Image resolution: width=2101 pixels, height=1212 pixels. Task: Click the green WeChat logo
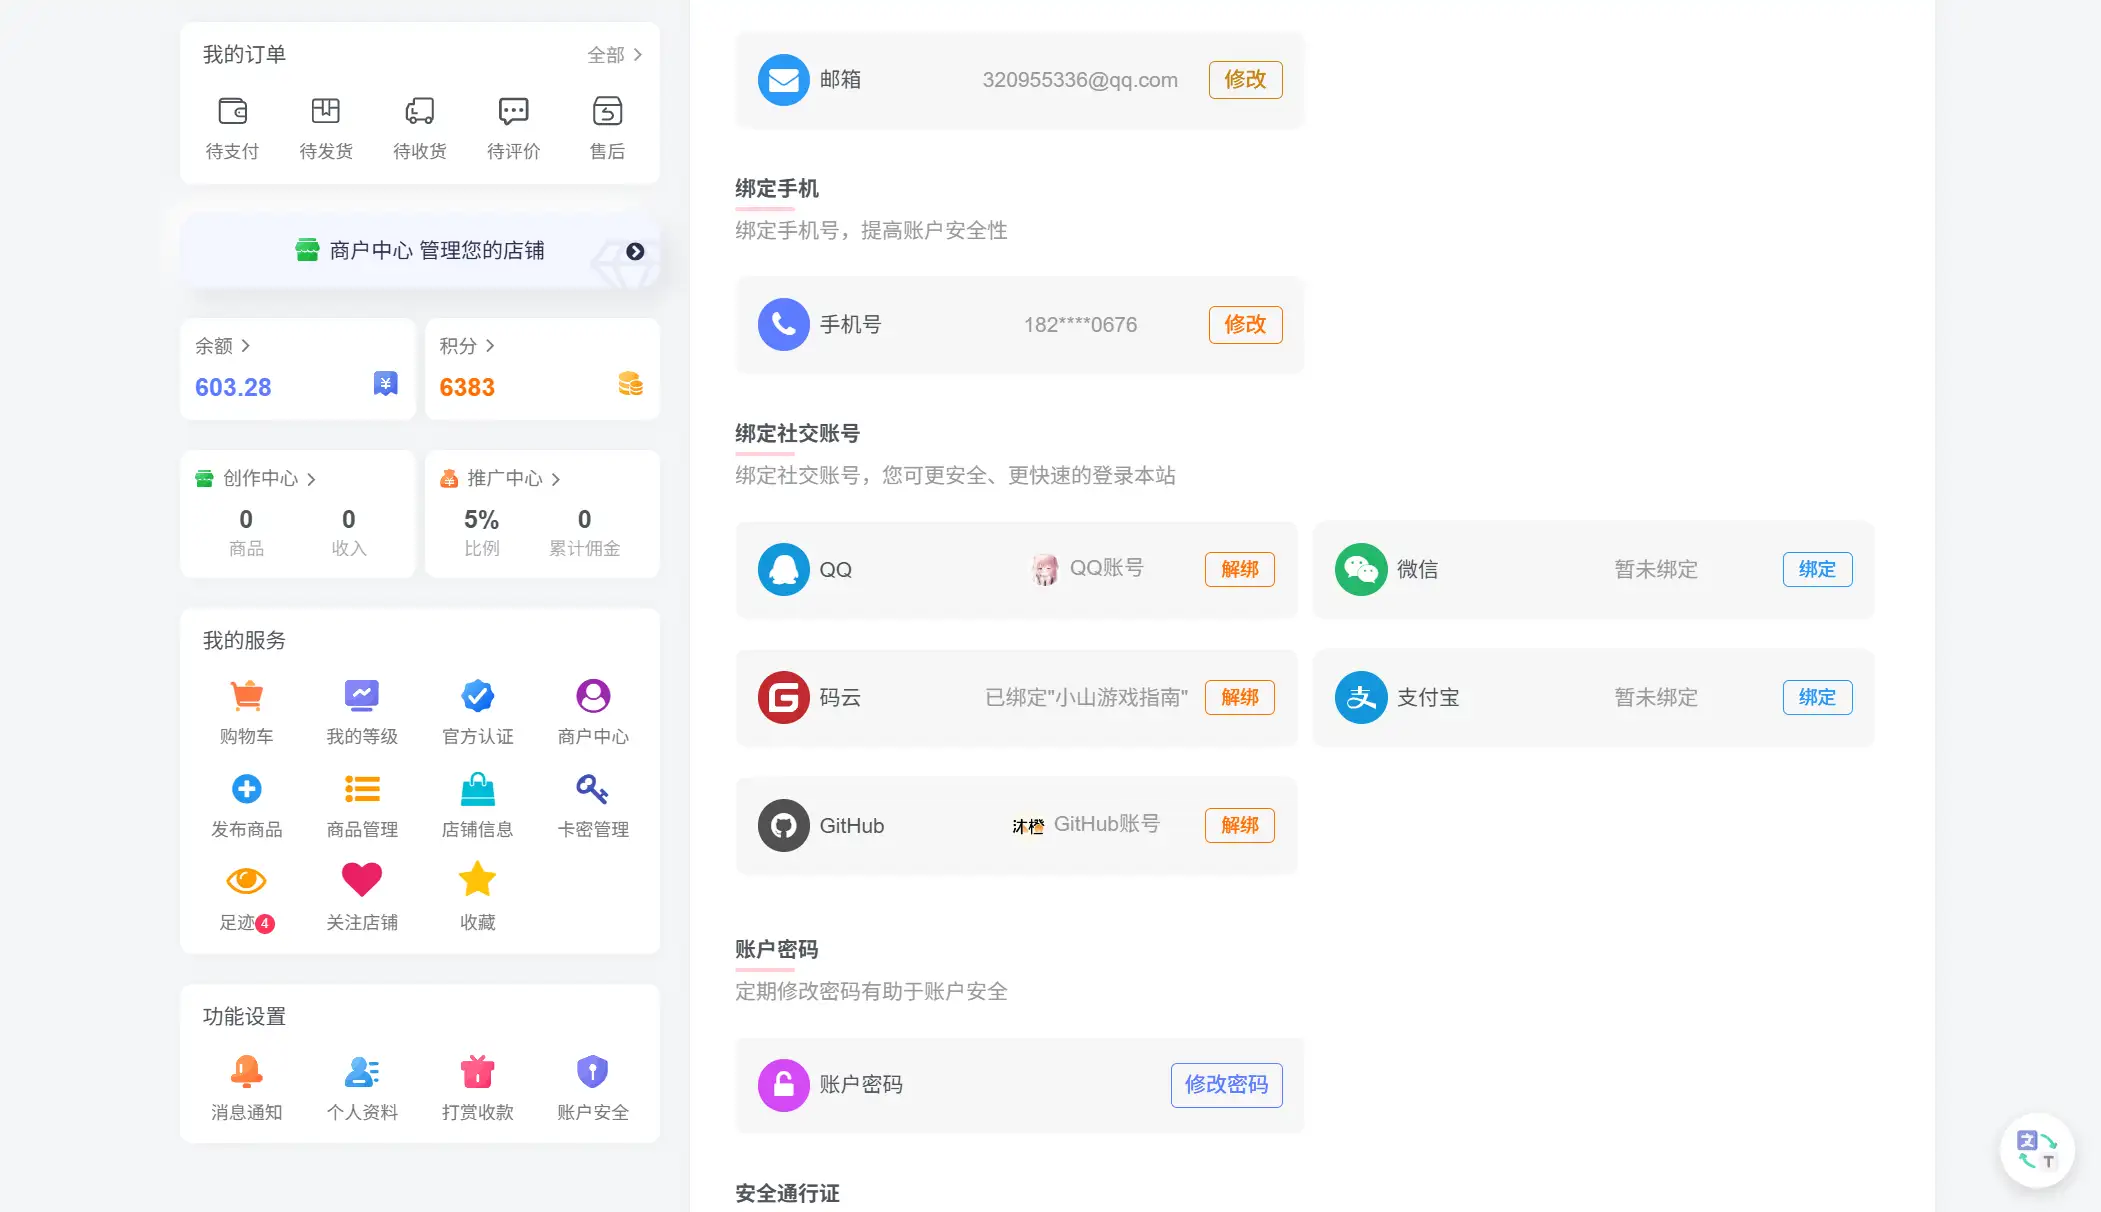[1361, 570]
